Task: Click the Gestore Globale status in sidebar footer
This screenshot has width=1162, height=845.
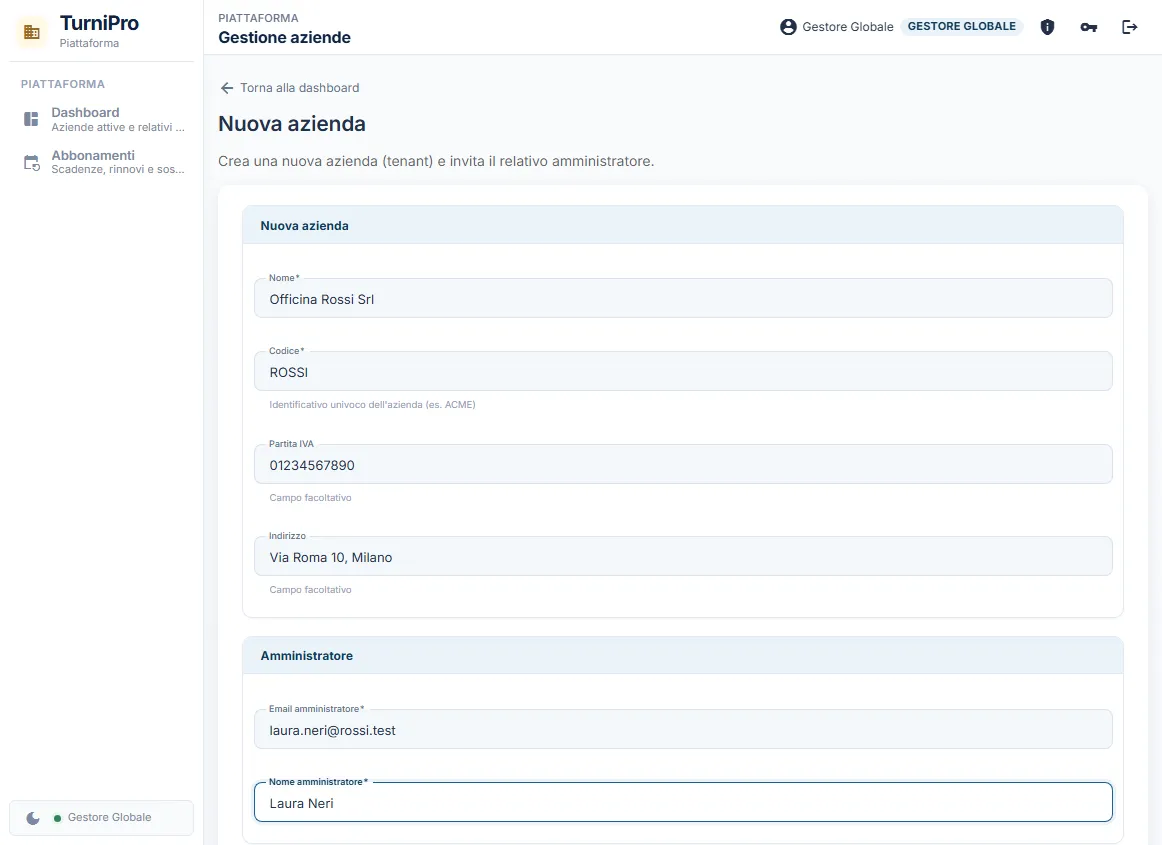Action: click(x=110, y=817)
